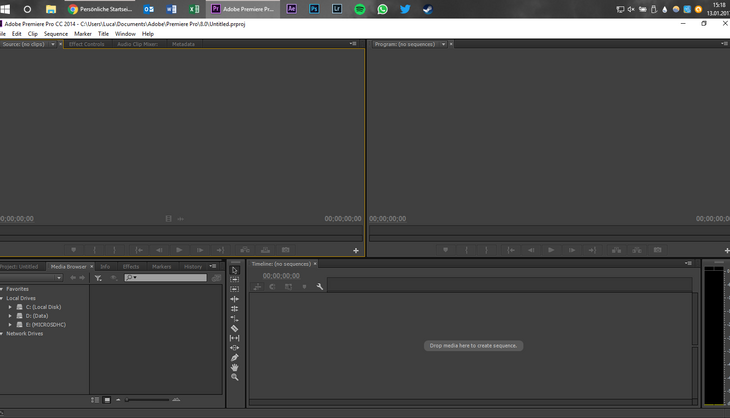
Task: Click in the Media Browser search field
Action: pyautogui.click(x=165, y=278)
